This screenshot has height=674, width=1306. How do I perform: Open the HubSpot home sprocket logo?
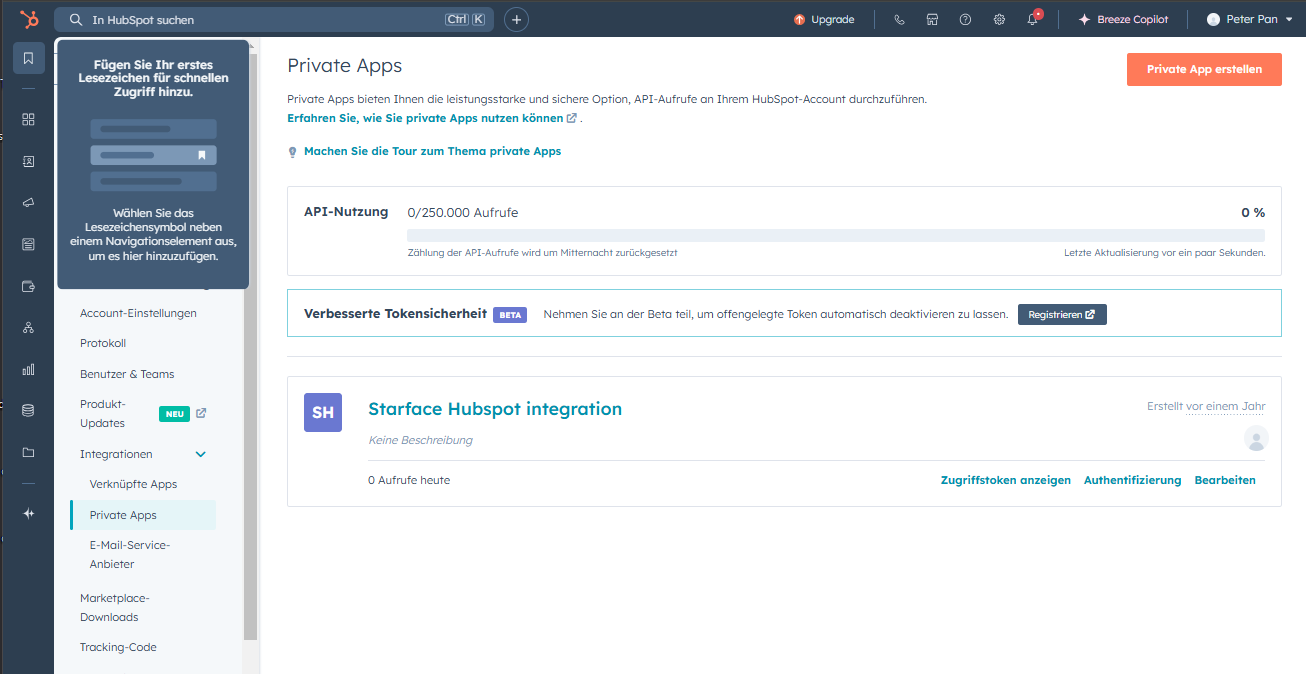[28, 19]
